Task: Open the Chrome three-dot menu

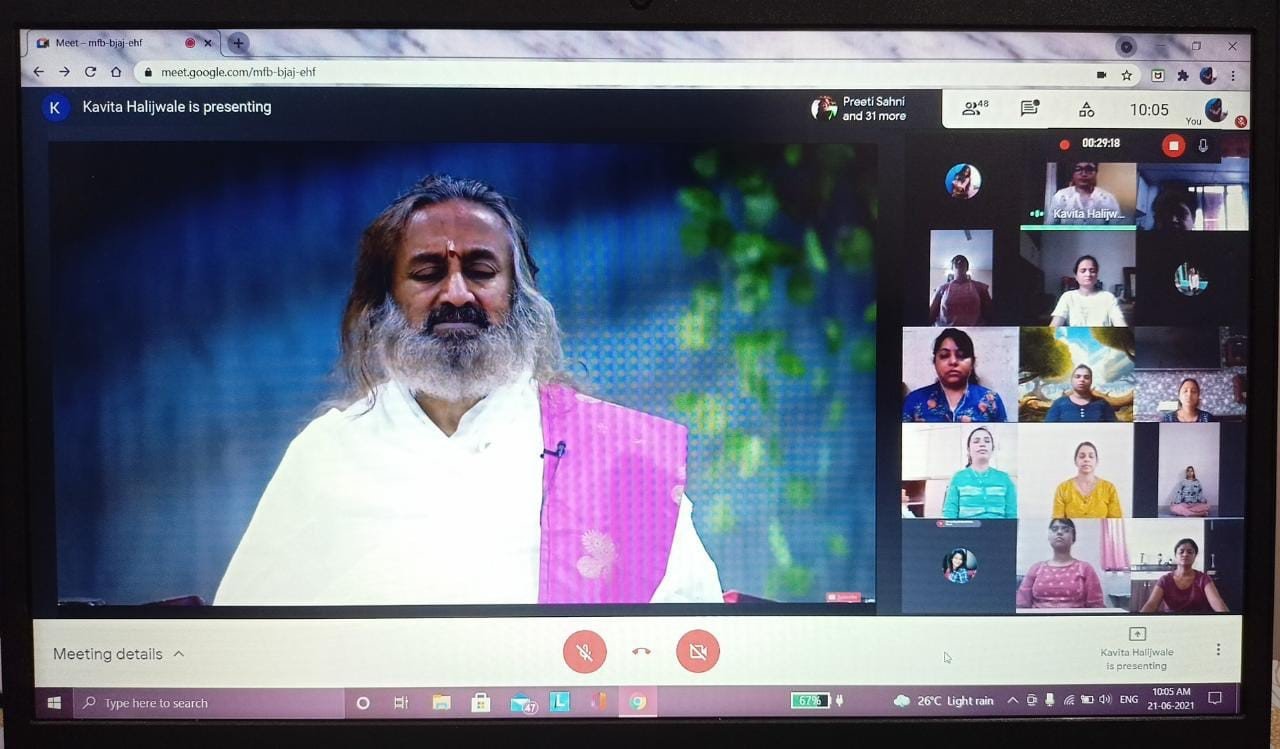Action: click(1233, 75)
